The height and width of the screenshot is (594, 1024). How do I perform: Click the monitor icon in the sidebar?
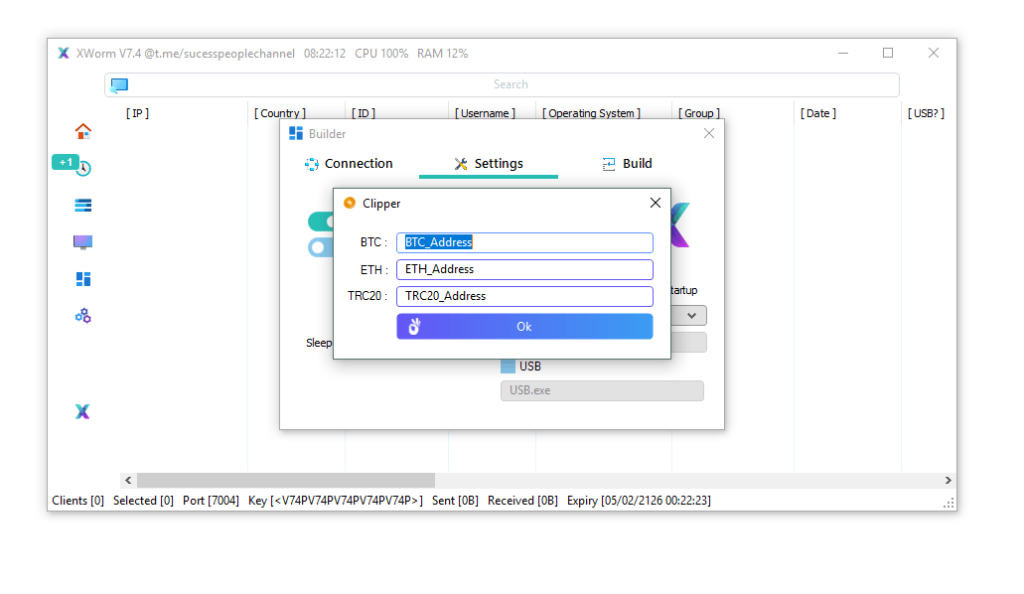pos(81,241)
